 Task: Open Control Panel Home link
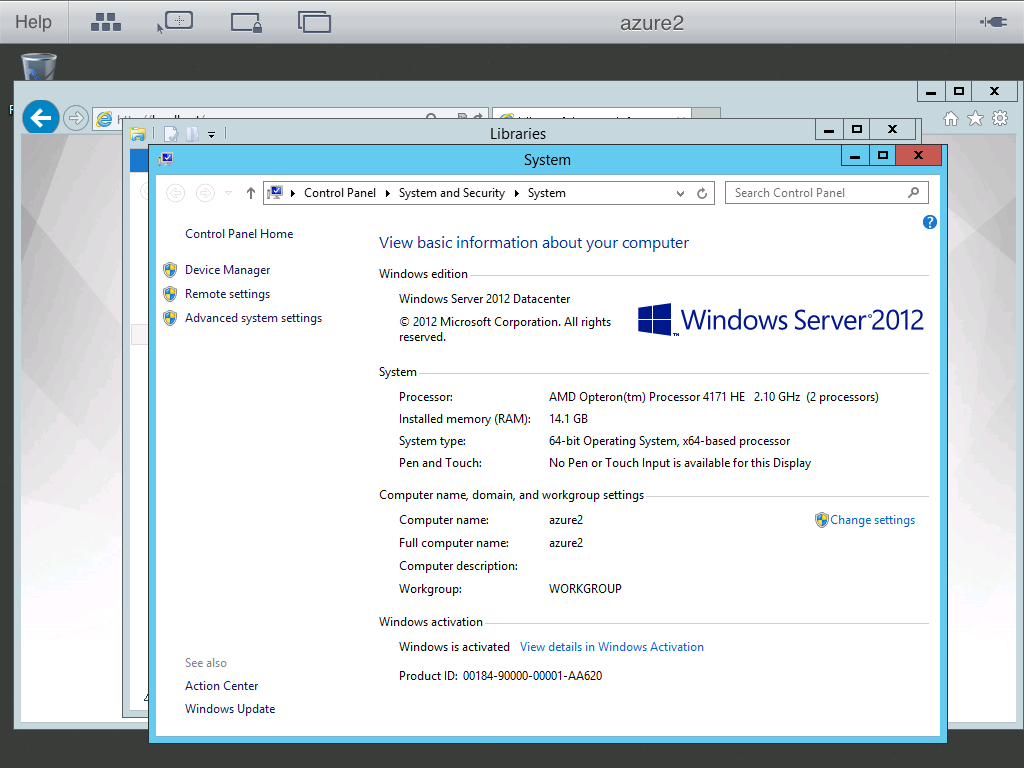click(x=239, y=234)
